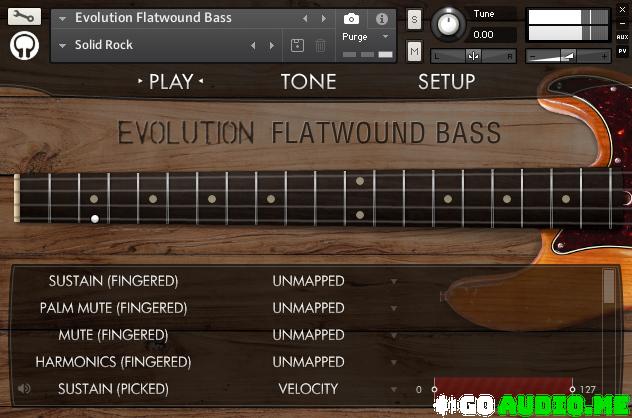The height and width of the screenshot is (418, 632).
Task: Click the white note marker on the fretboard
Action: [x=95, y=219]
